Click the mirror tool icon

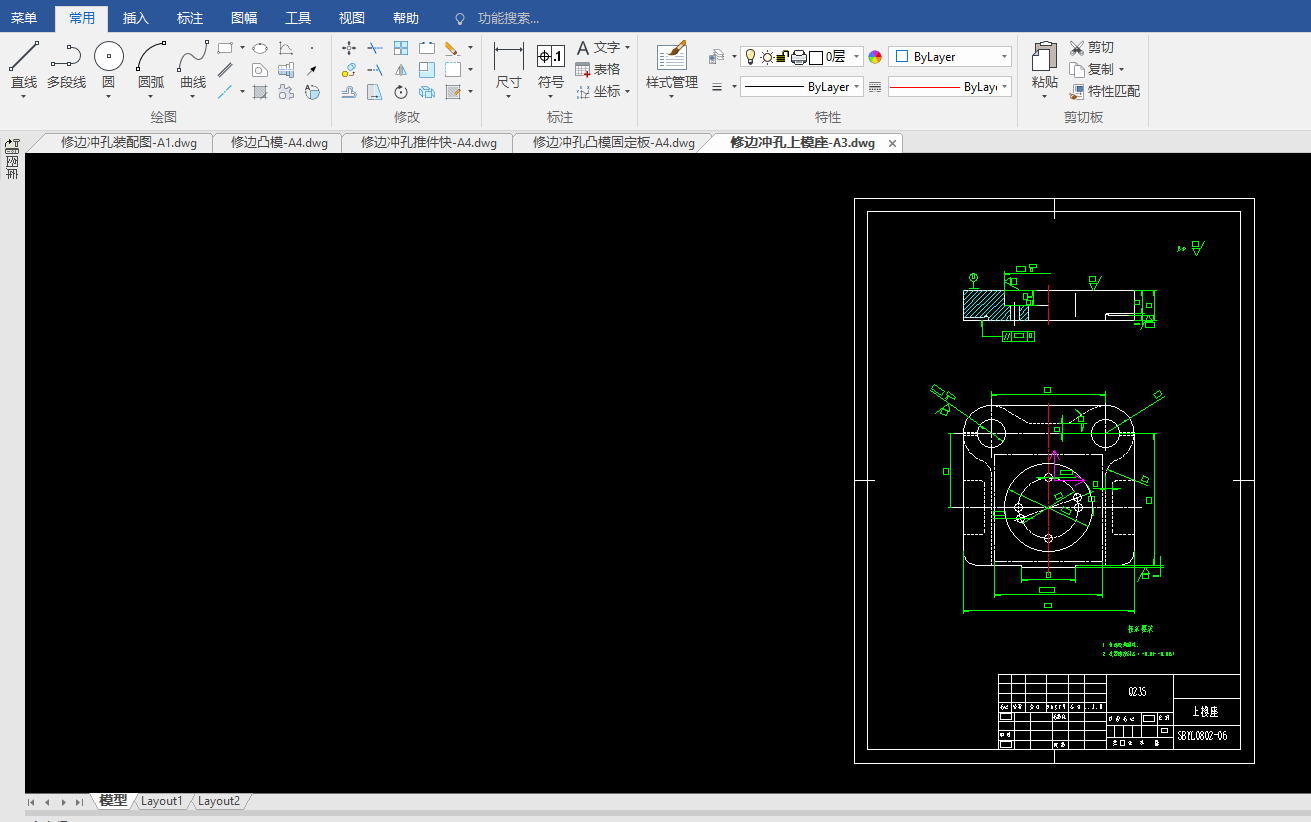point(401,70)
